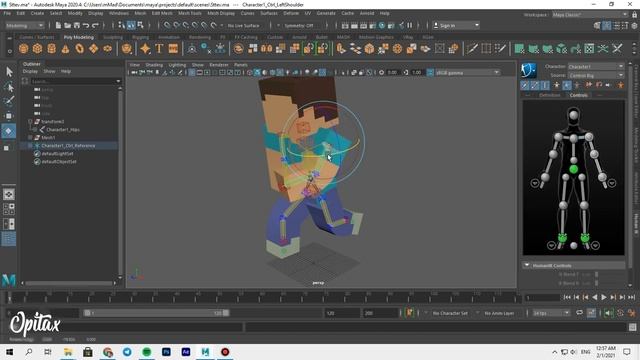Create a polygon cube from the shelf
This screenshot has width=640, height=360.
coord(38,49)
